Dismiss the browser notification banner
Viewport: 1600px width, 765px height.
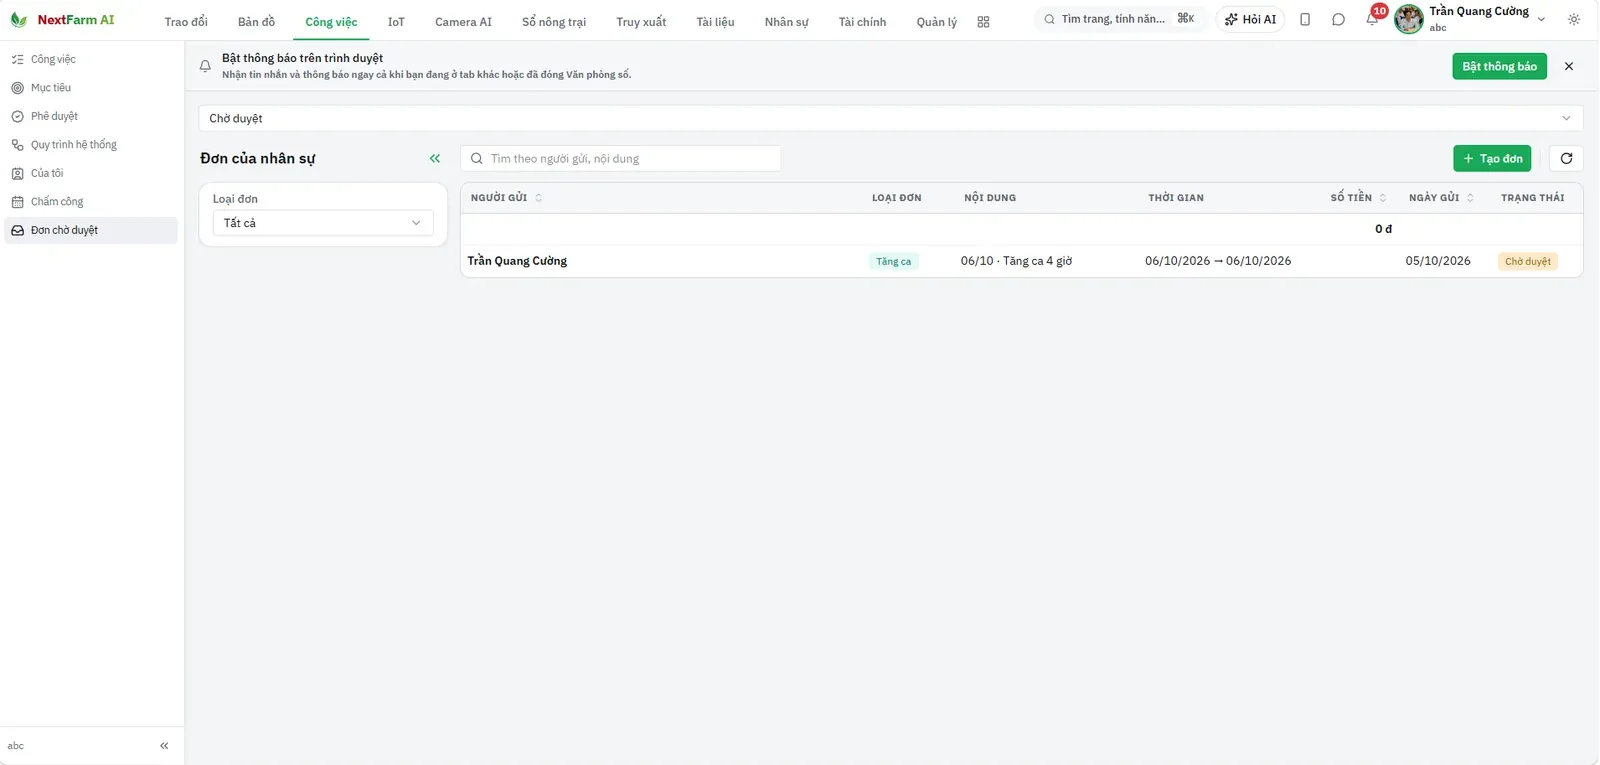pyautogui.click(x=1569, y=66)
